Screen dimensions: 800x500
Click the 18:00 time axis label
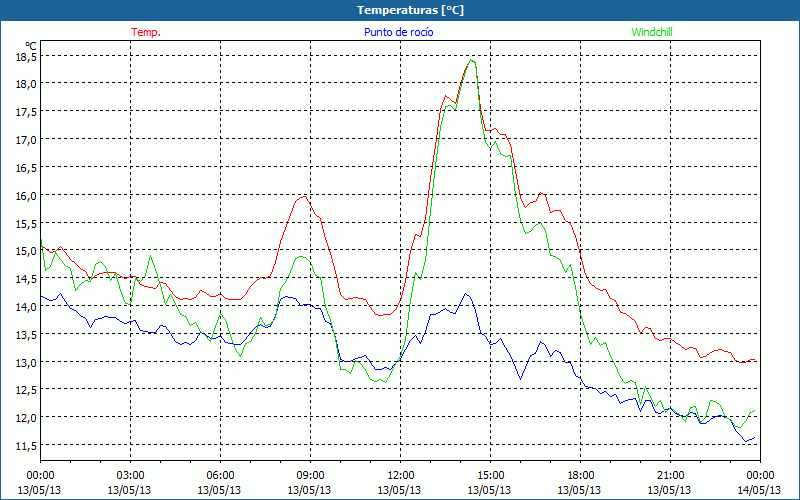click(580, 476)
